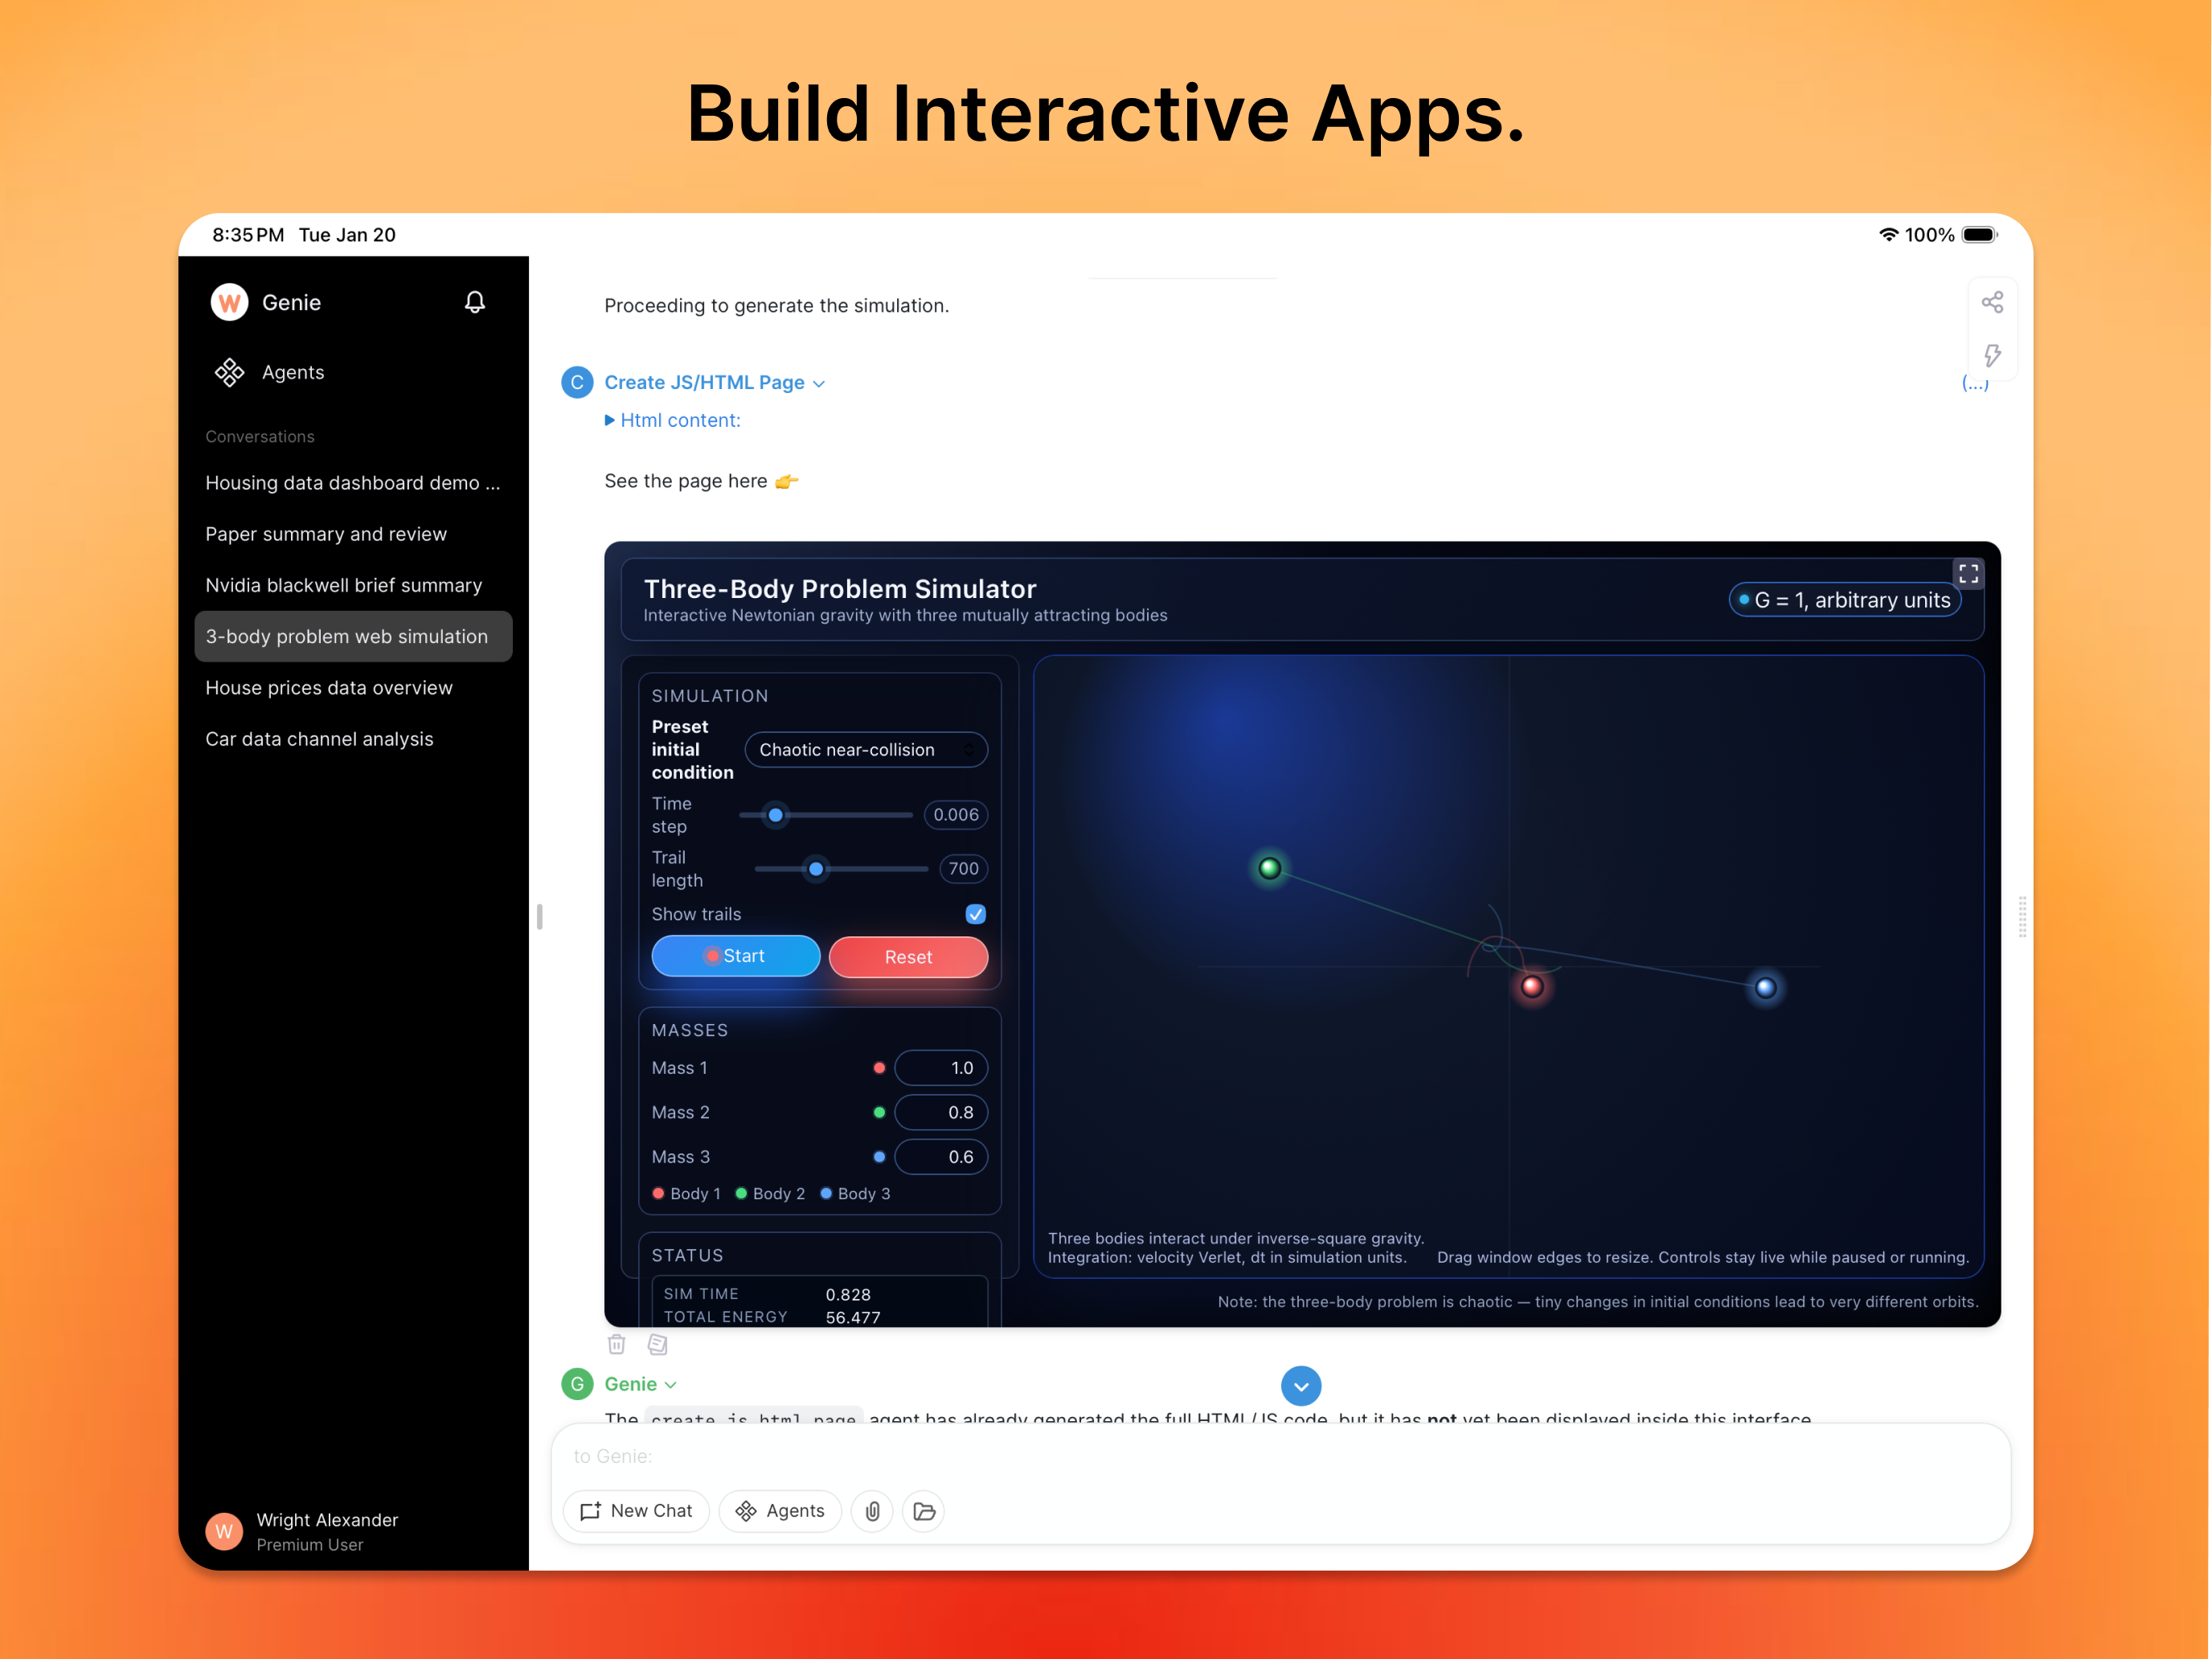Open notifications bell icon
The height and width of the screenshot is (1659, 2212).
tap(475, 302)
